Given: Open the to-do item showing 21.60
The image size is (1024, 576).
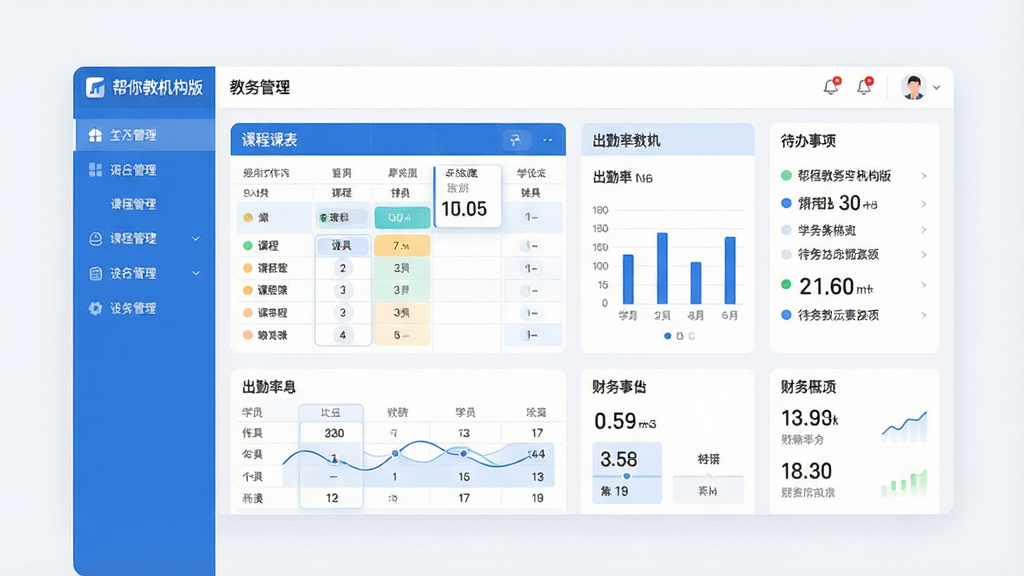Looking at the screenshot, I should point(854,285).
